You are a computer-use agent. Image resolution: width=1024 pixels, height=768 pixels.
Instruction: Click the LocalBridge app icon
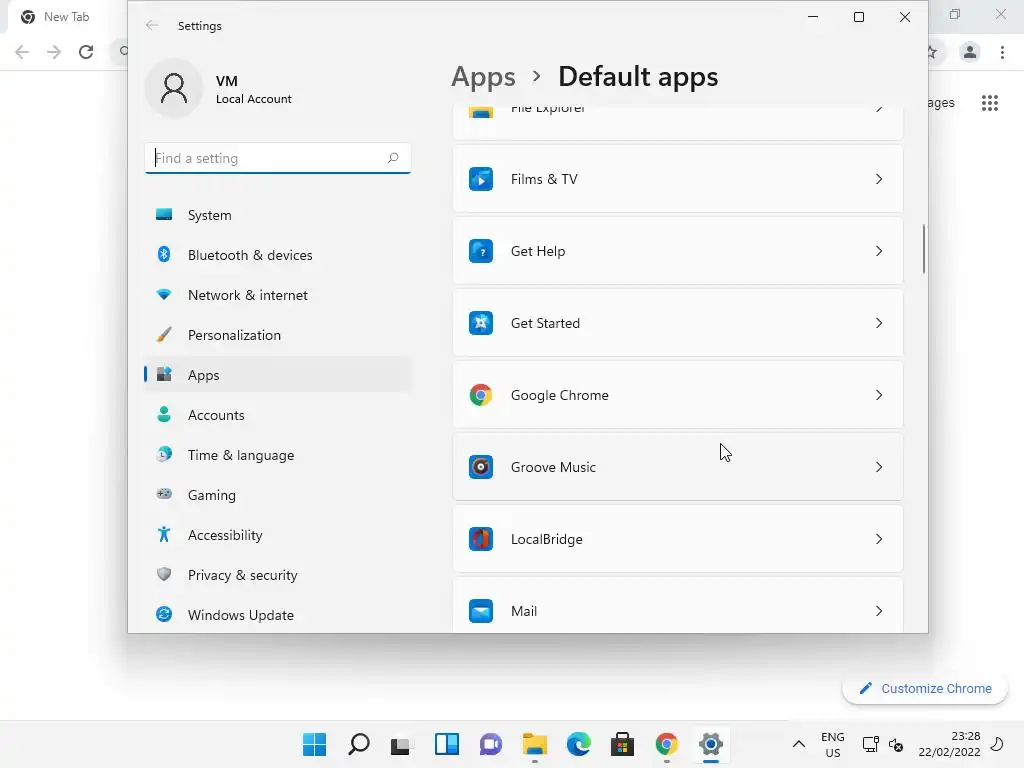481,539
